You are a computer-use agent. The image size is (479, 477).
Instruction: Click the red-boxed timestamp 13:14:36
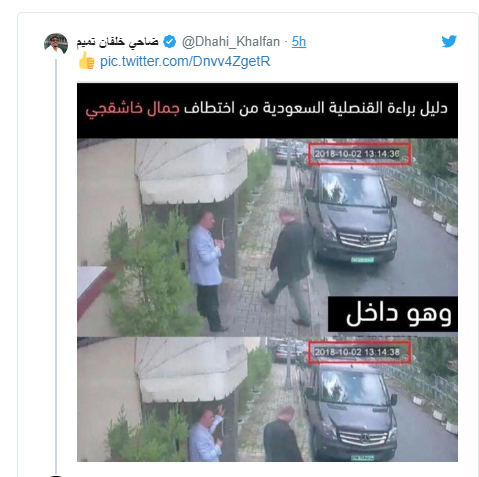point(359,154)
